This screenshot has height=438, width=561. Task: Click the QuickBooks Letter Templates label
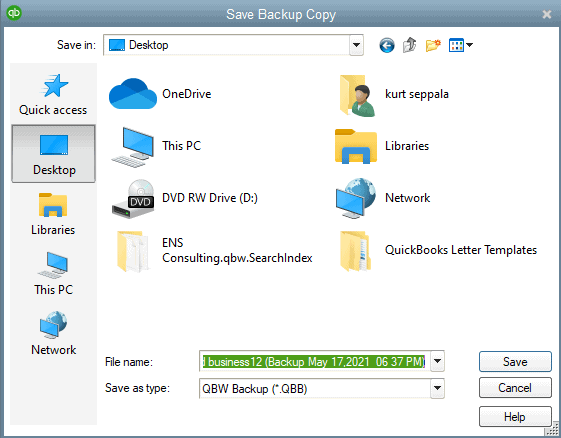(461, 250)
